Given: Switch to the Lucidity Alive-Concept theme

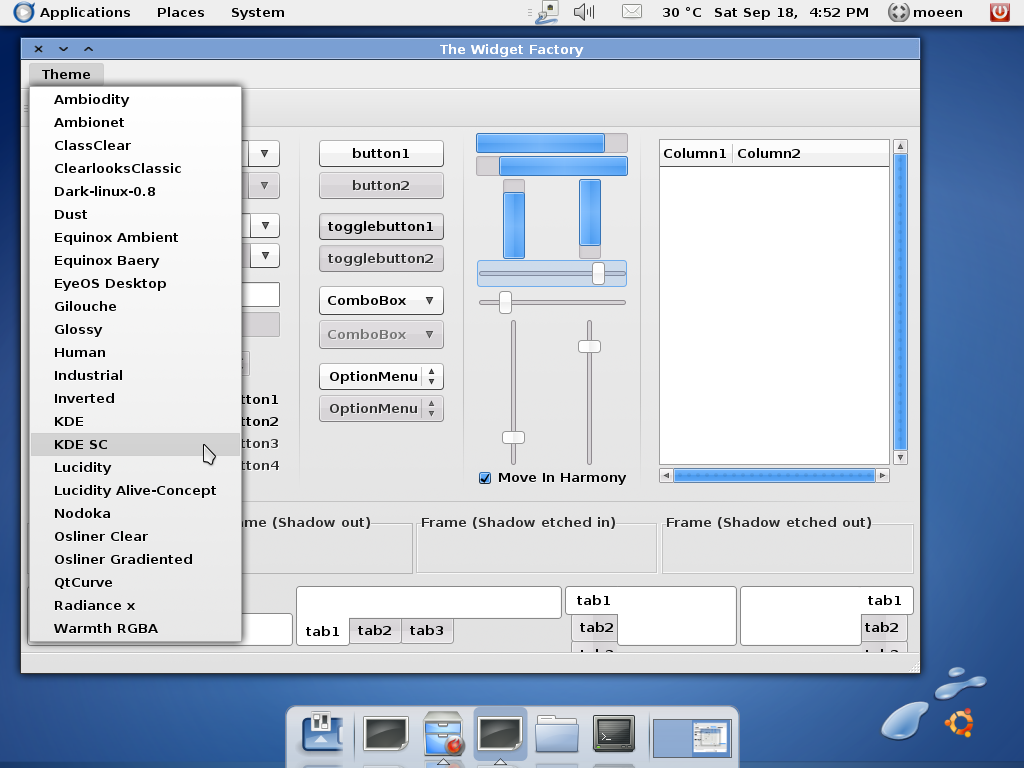Looking at the screenshot, I should [136, 490].
